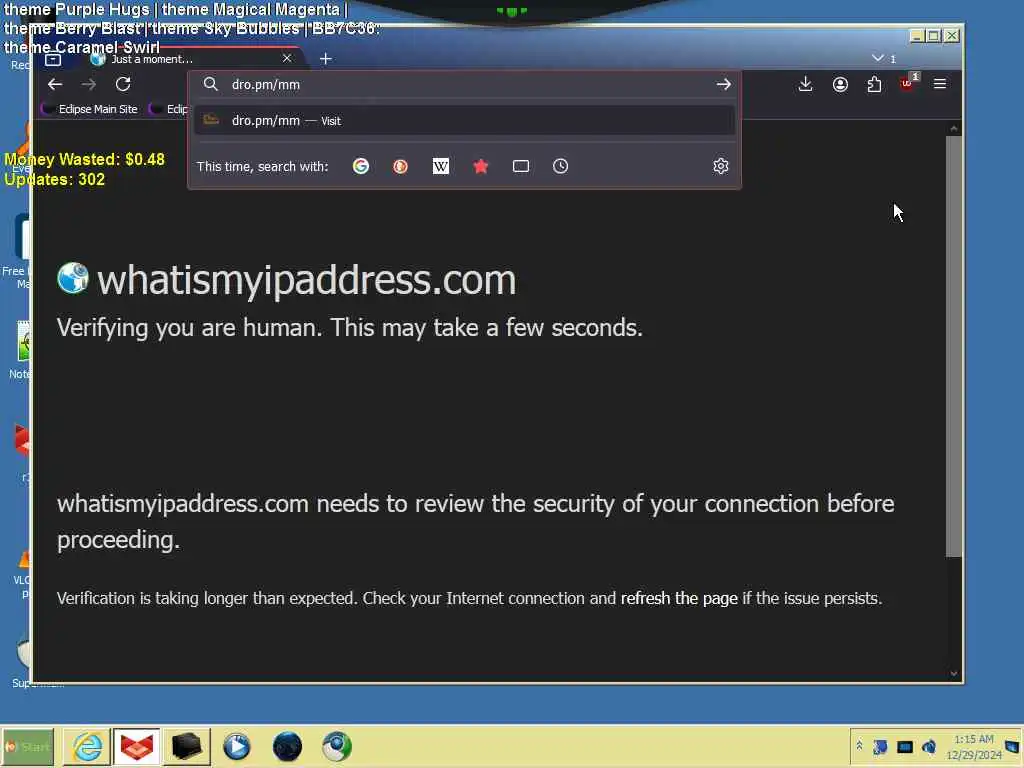Viewport: 1024px width, 768px height.
Task: Click the address bar containing dro.pm/mm
Action: (465, 84)
